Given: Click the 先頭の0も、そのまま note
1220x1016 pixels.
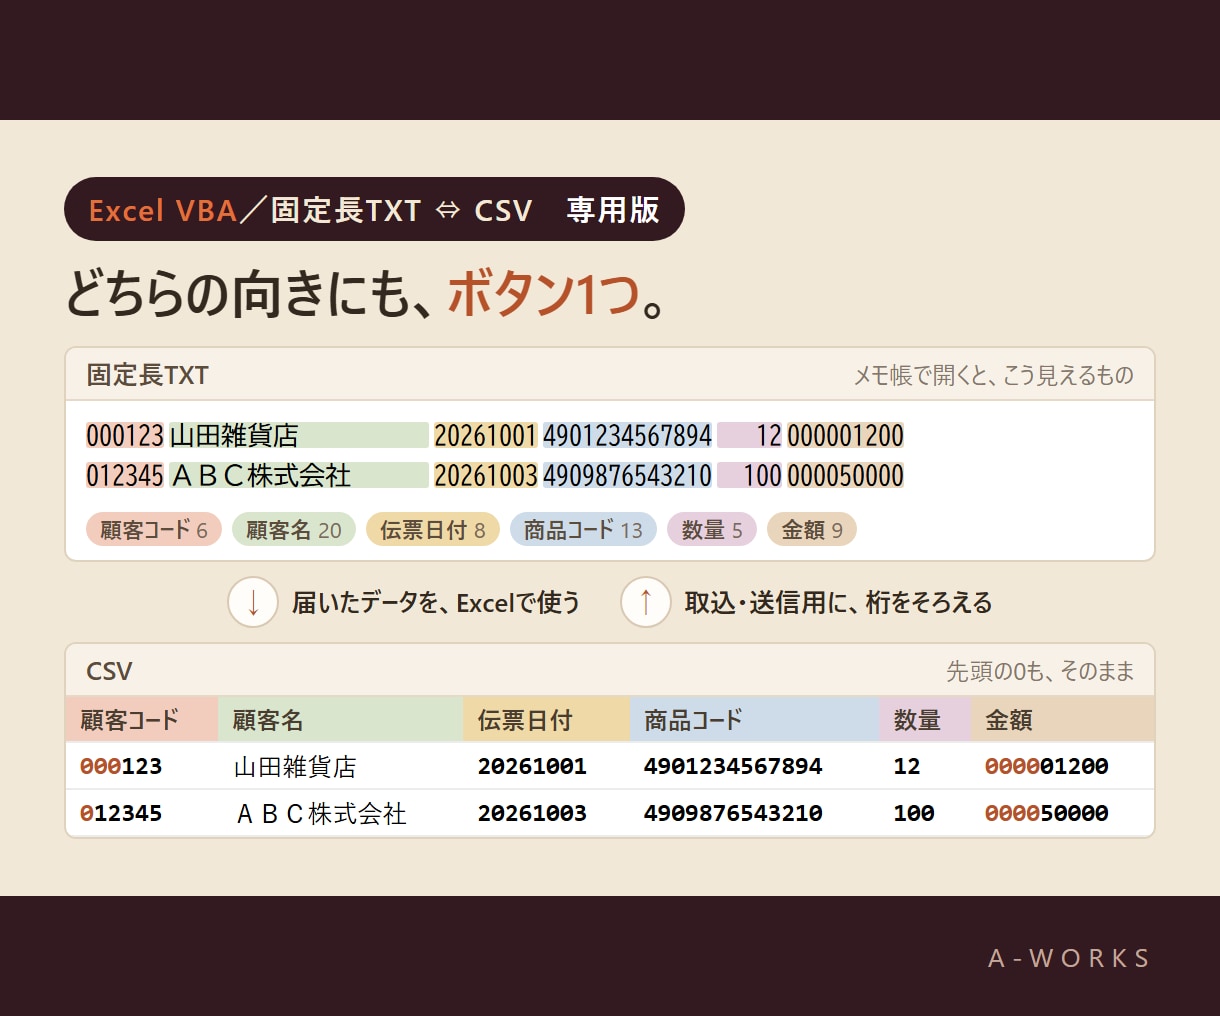Looking at the screenshot, I should coord(1040,671).
